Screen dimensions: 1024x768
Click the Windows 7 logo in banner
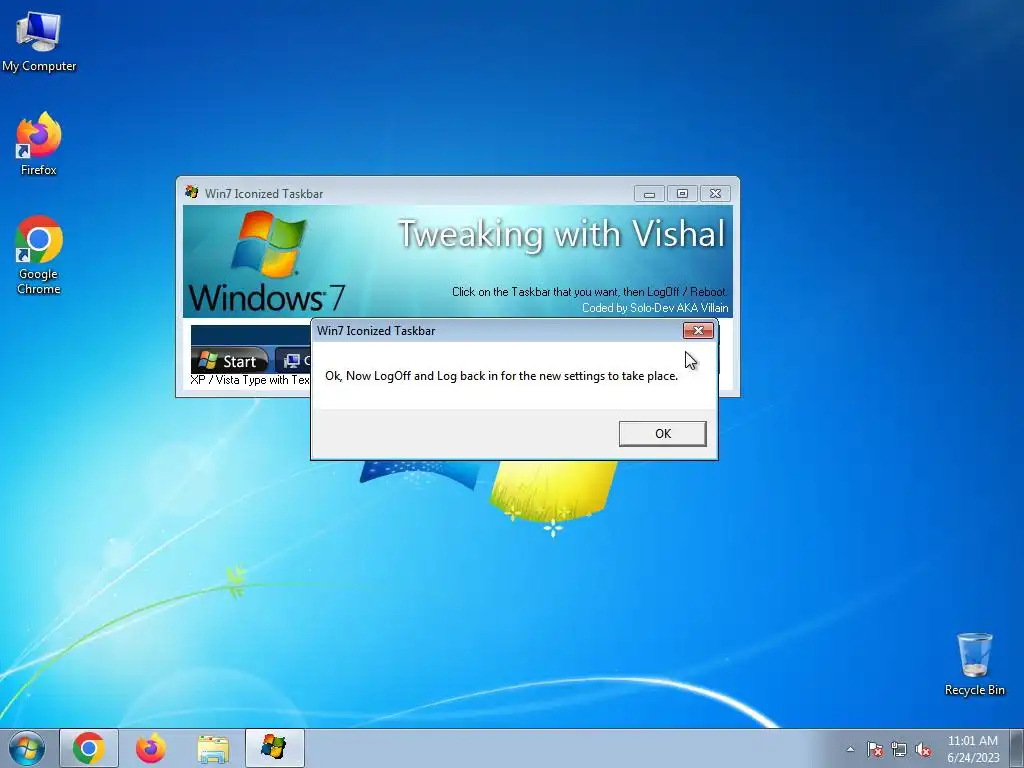[x=266, y=263]
